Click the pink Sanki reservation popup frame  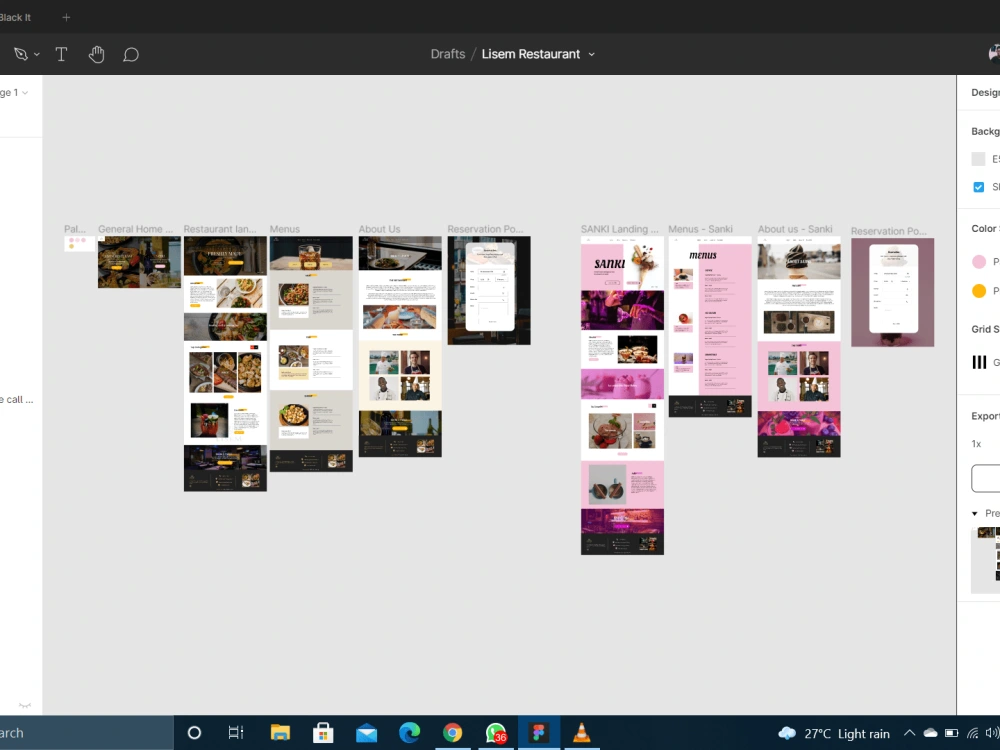(x=892, y=292)
